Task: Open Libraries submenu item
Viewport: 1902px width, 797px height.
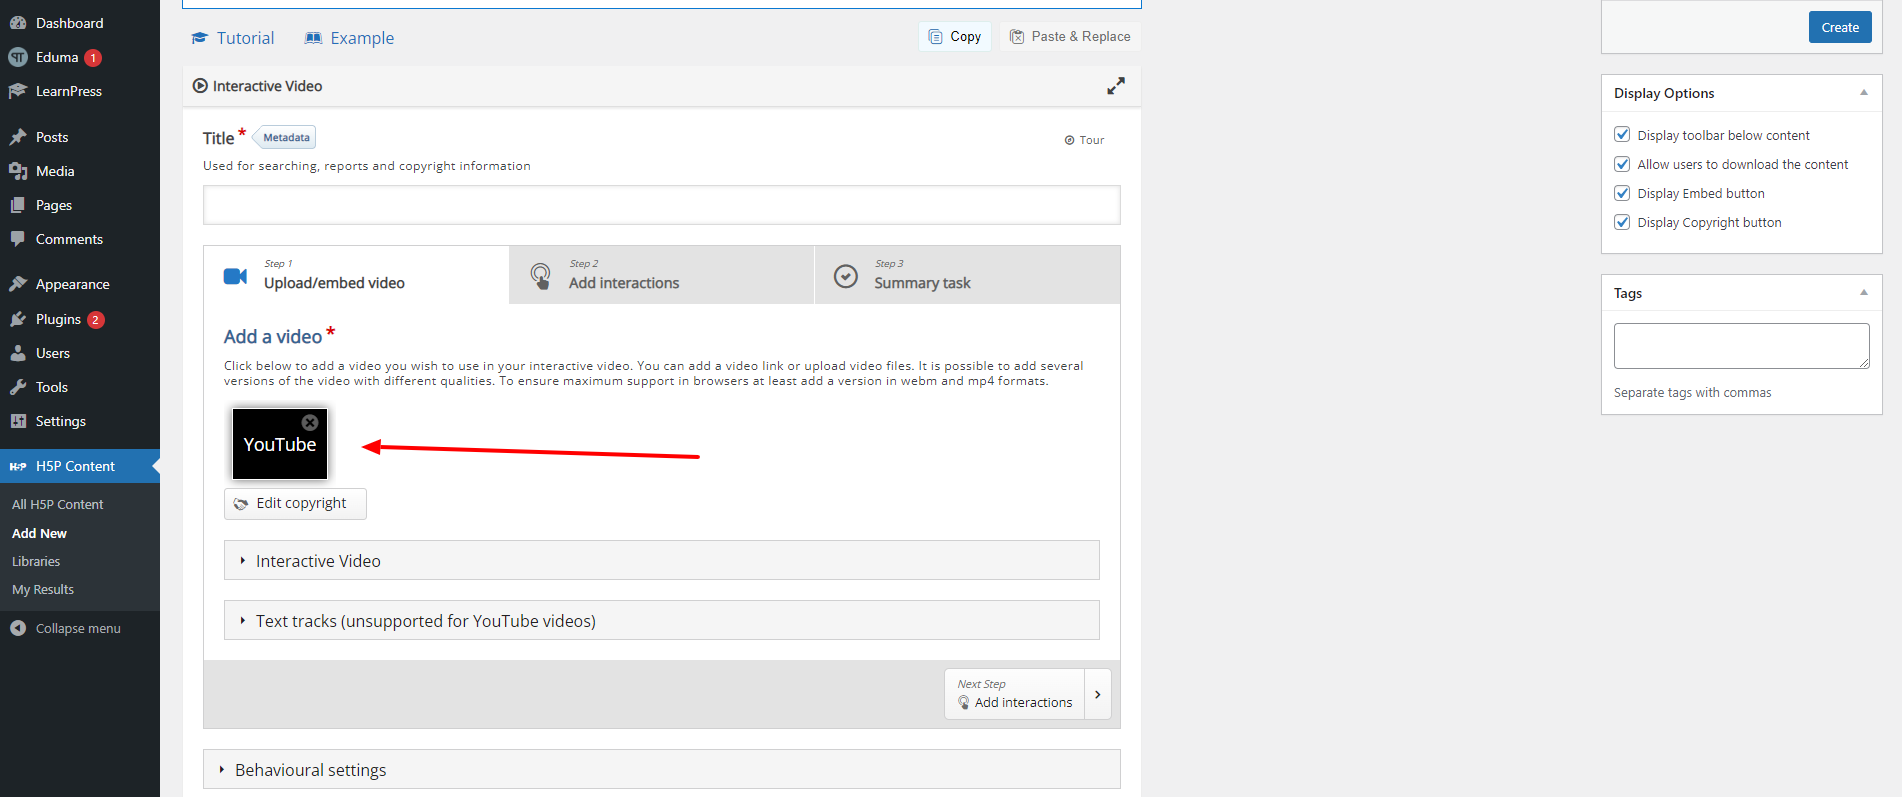Action: coord(36,562)
